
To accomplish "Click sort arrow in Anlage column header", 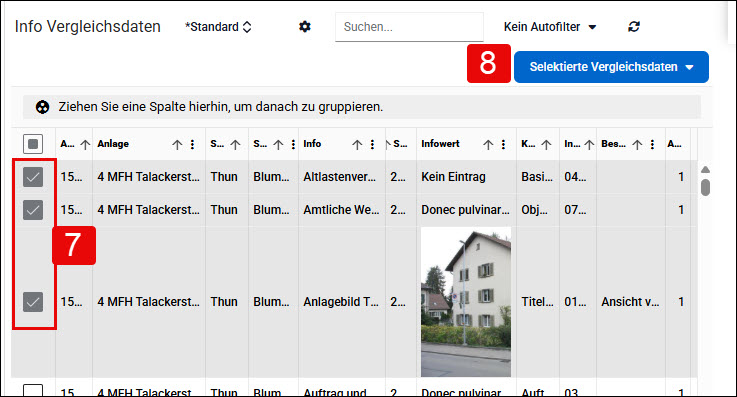I will pos(177,144).
